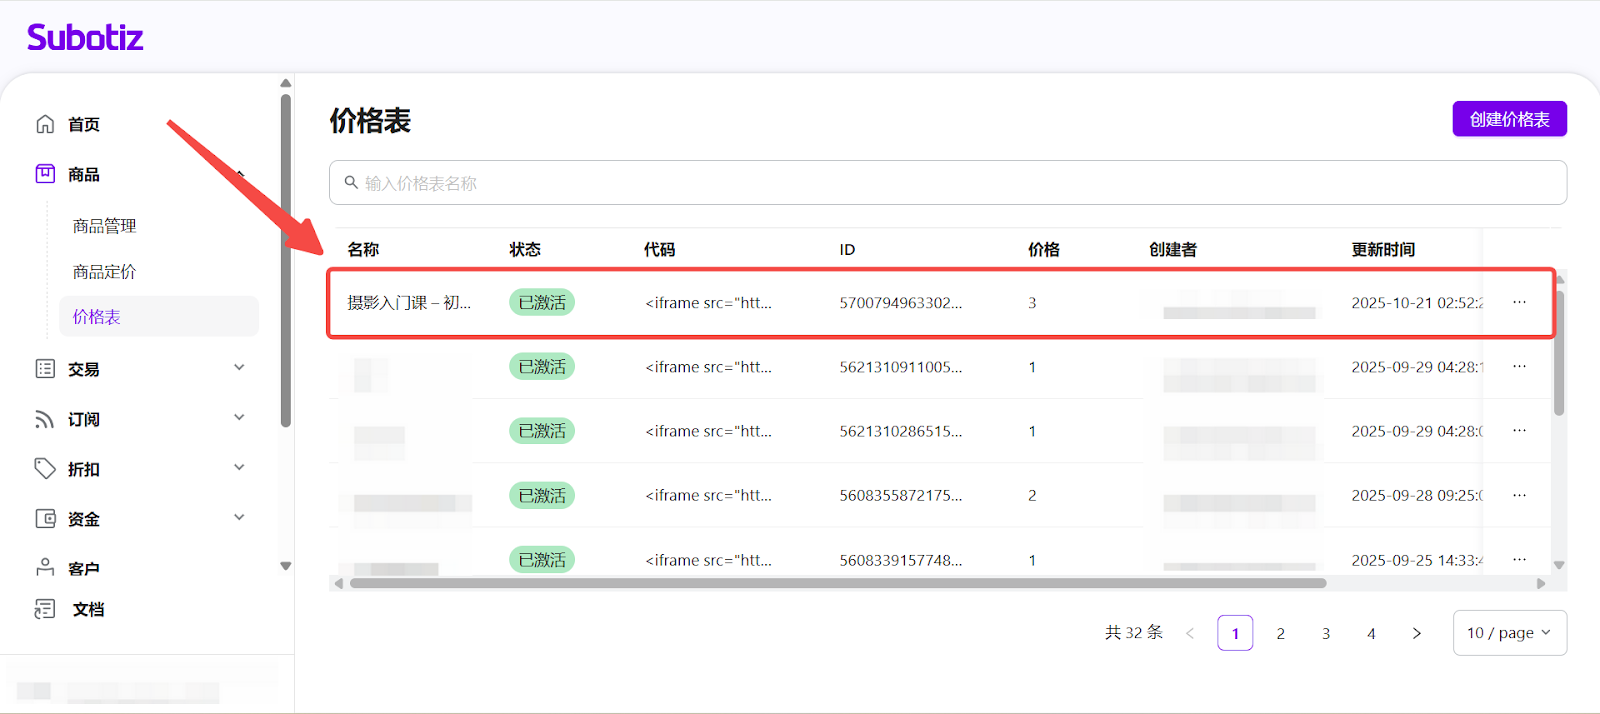This screenshot has width=1600, height=714.
Task: Open the more-actions menu for 摄影入门课 row
Action: coord(1519,302)
